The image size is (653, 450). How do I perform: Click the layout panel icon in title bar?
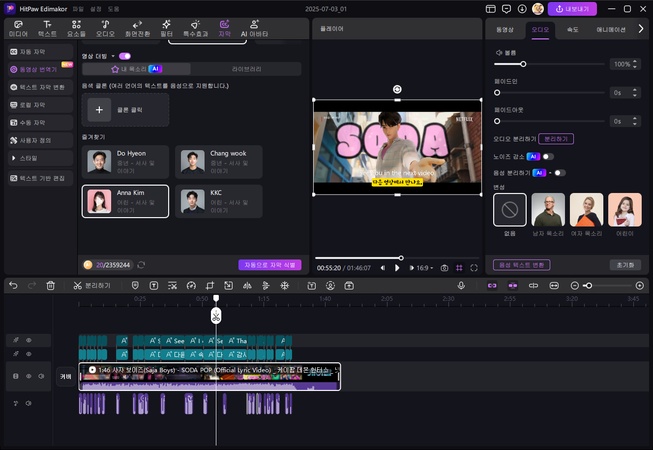pyautogui.click(x=491, y=9)
